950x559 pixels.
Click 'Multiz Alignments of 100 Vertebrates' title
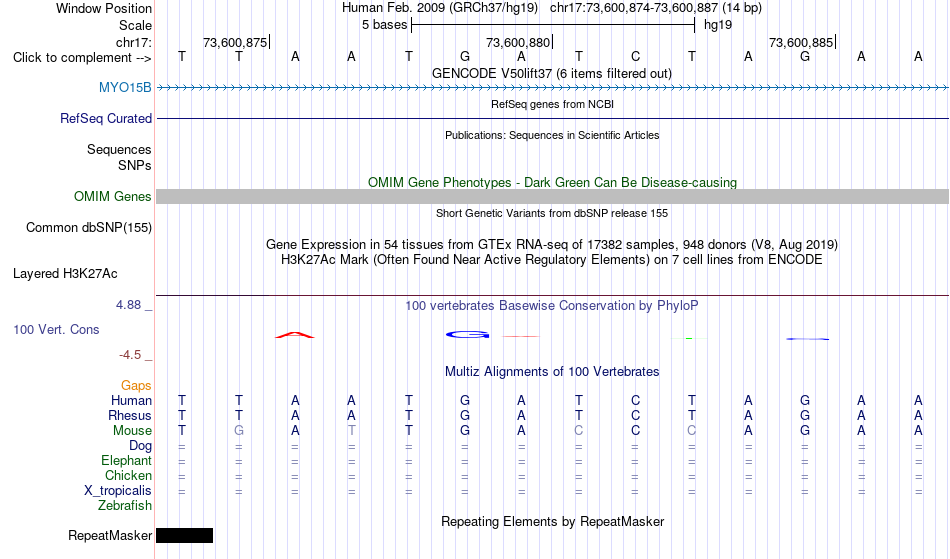click(552, 372)
